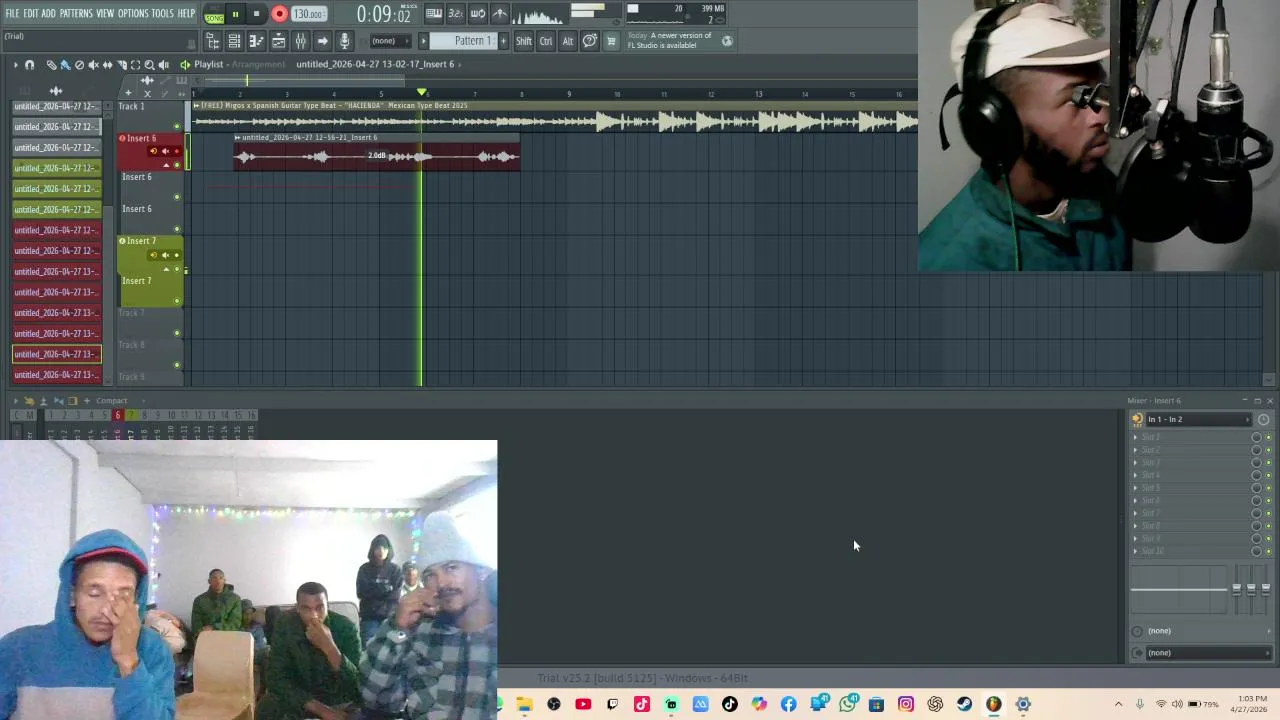
Task: Click the Alt key button
Action: coord(567,41)
